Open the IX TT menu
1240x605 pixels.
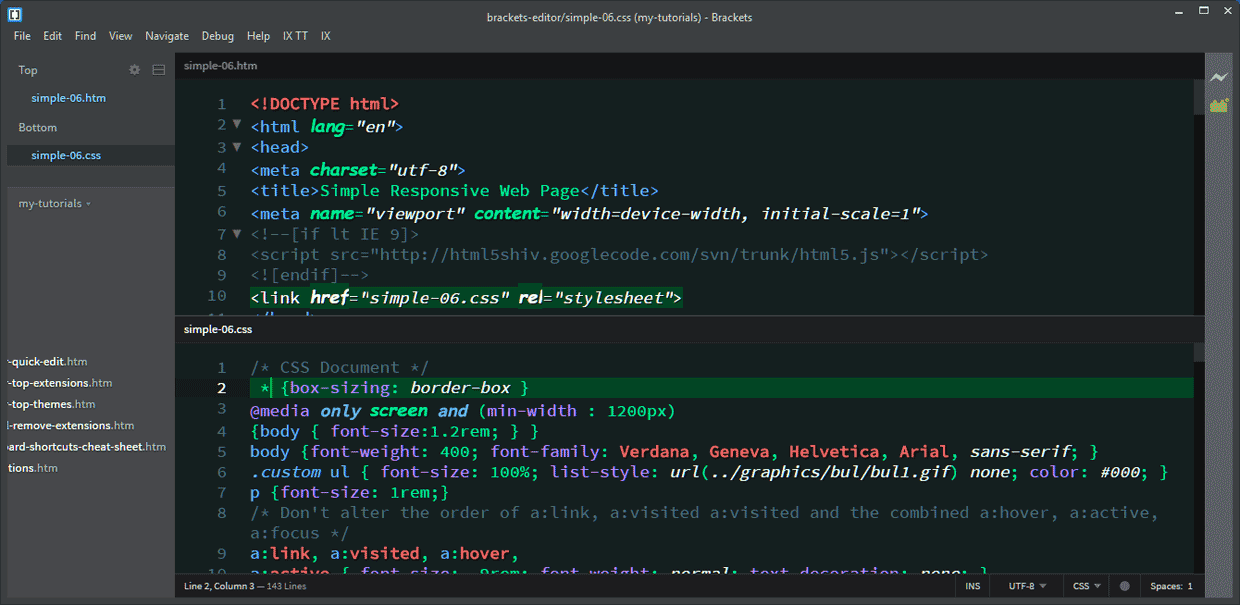tap(295, 36)
